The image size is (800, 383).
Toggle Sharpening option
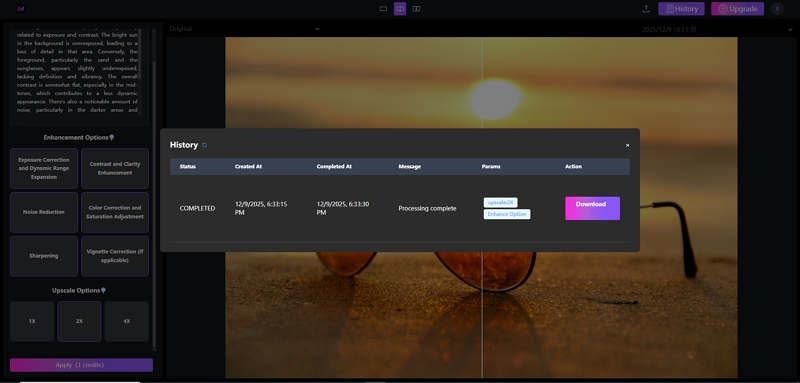44,256
